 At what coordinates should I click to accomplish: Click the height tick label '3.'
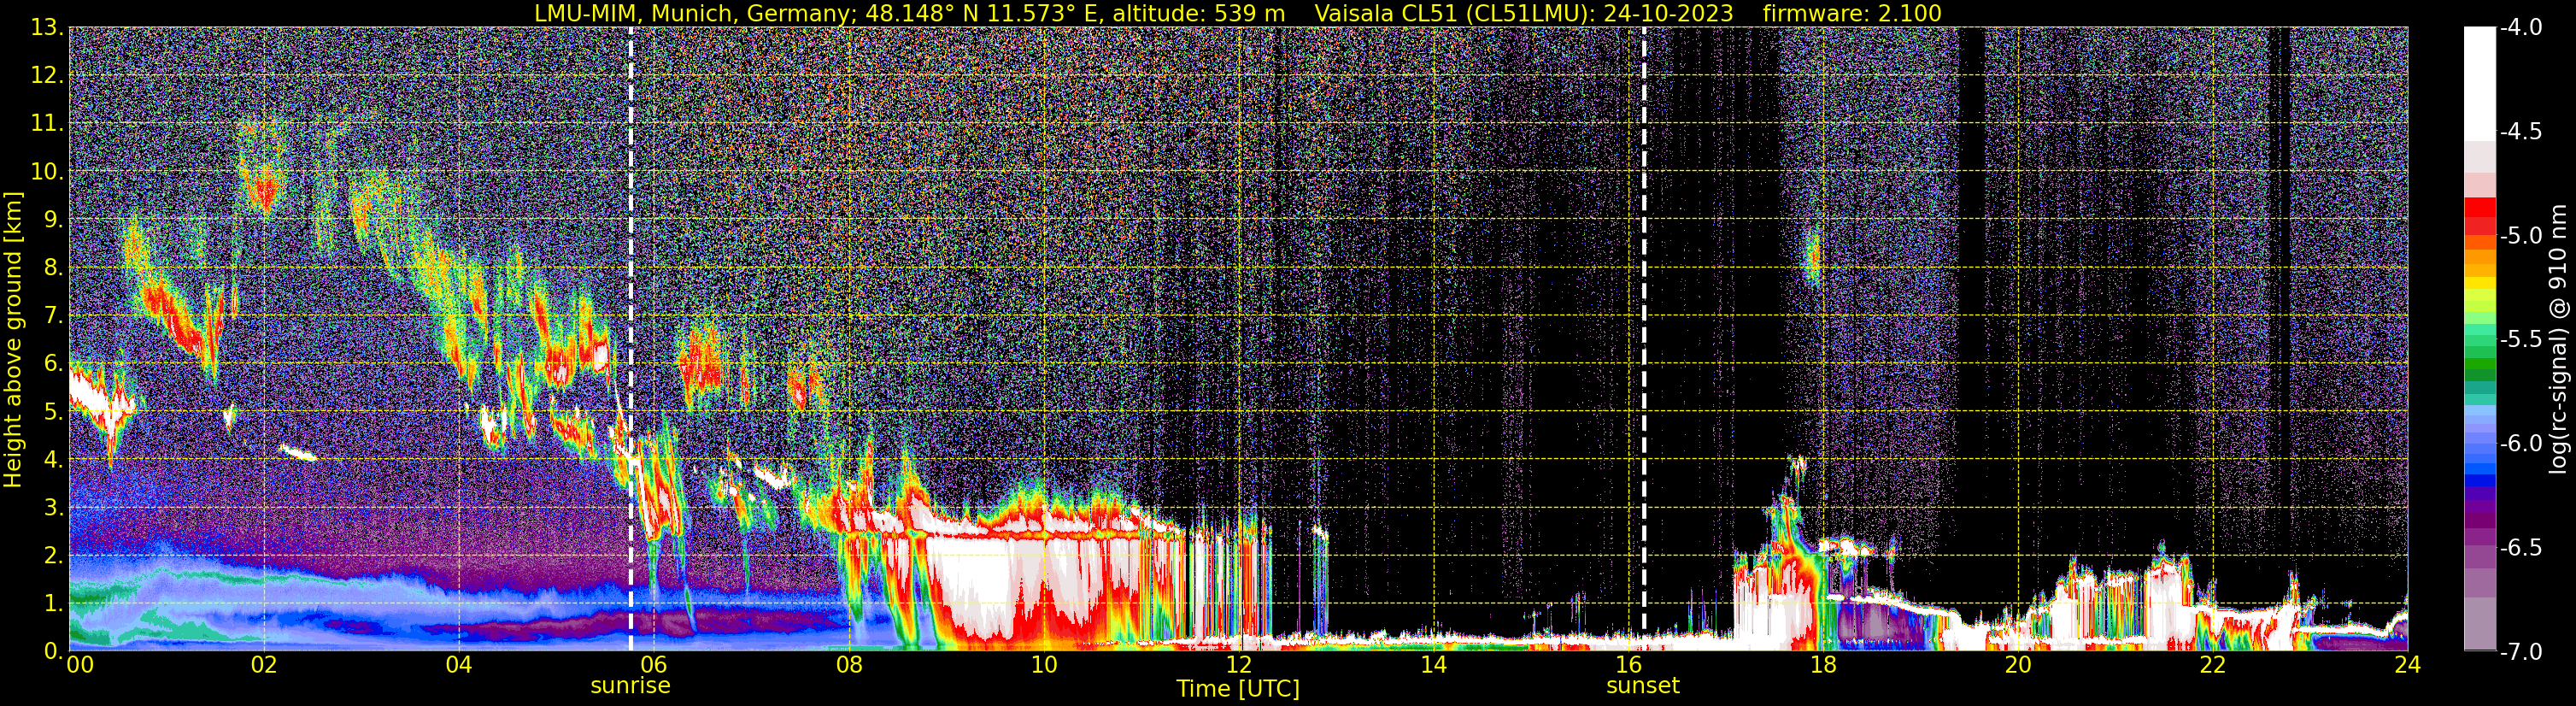53,508
